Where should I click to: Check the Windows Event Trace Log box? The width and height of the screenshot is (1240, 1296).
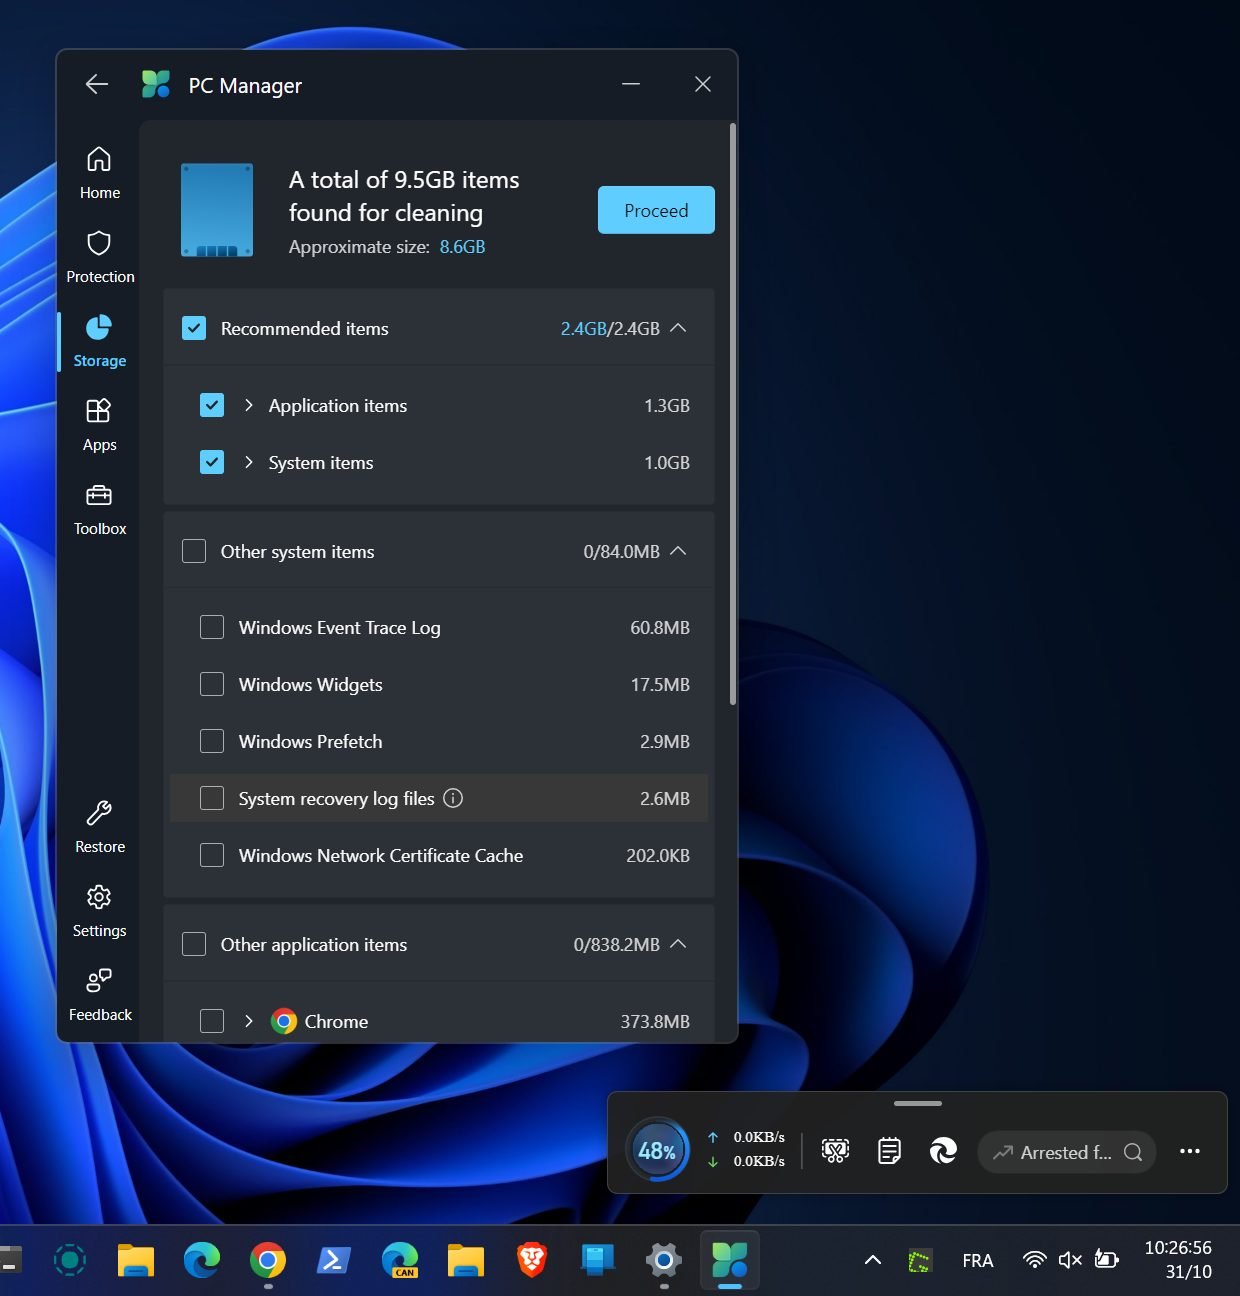click(x=212, y=627)
